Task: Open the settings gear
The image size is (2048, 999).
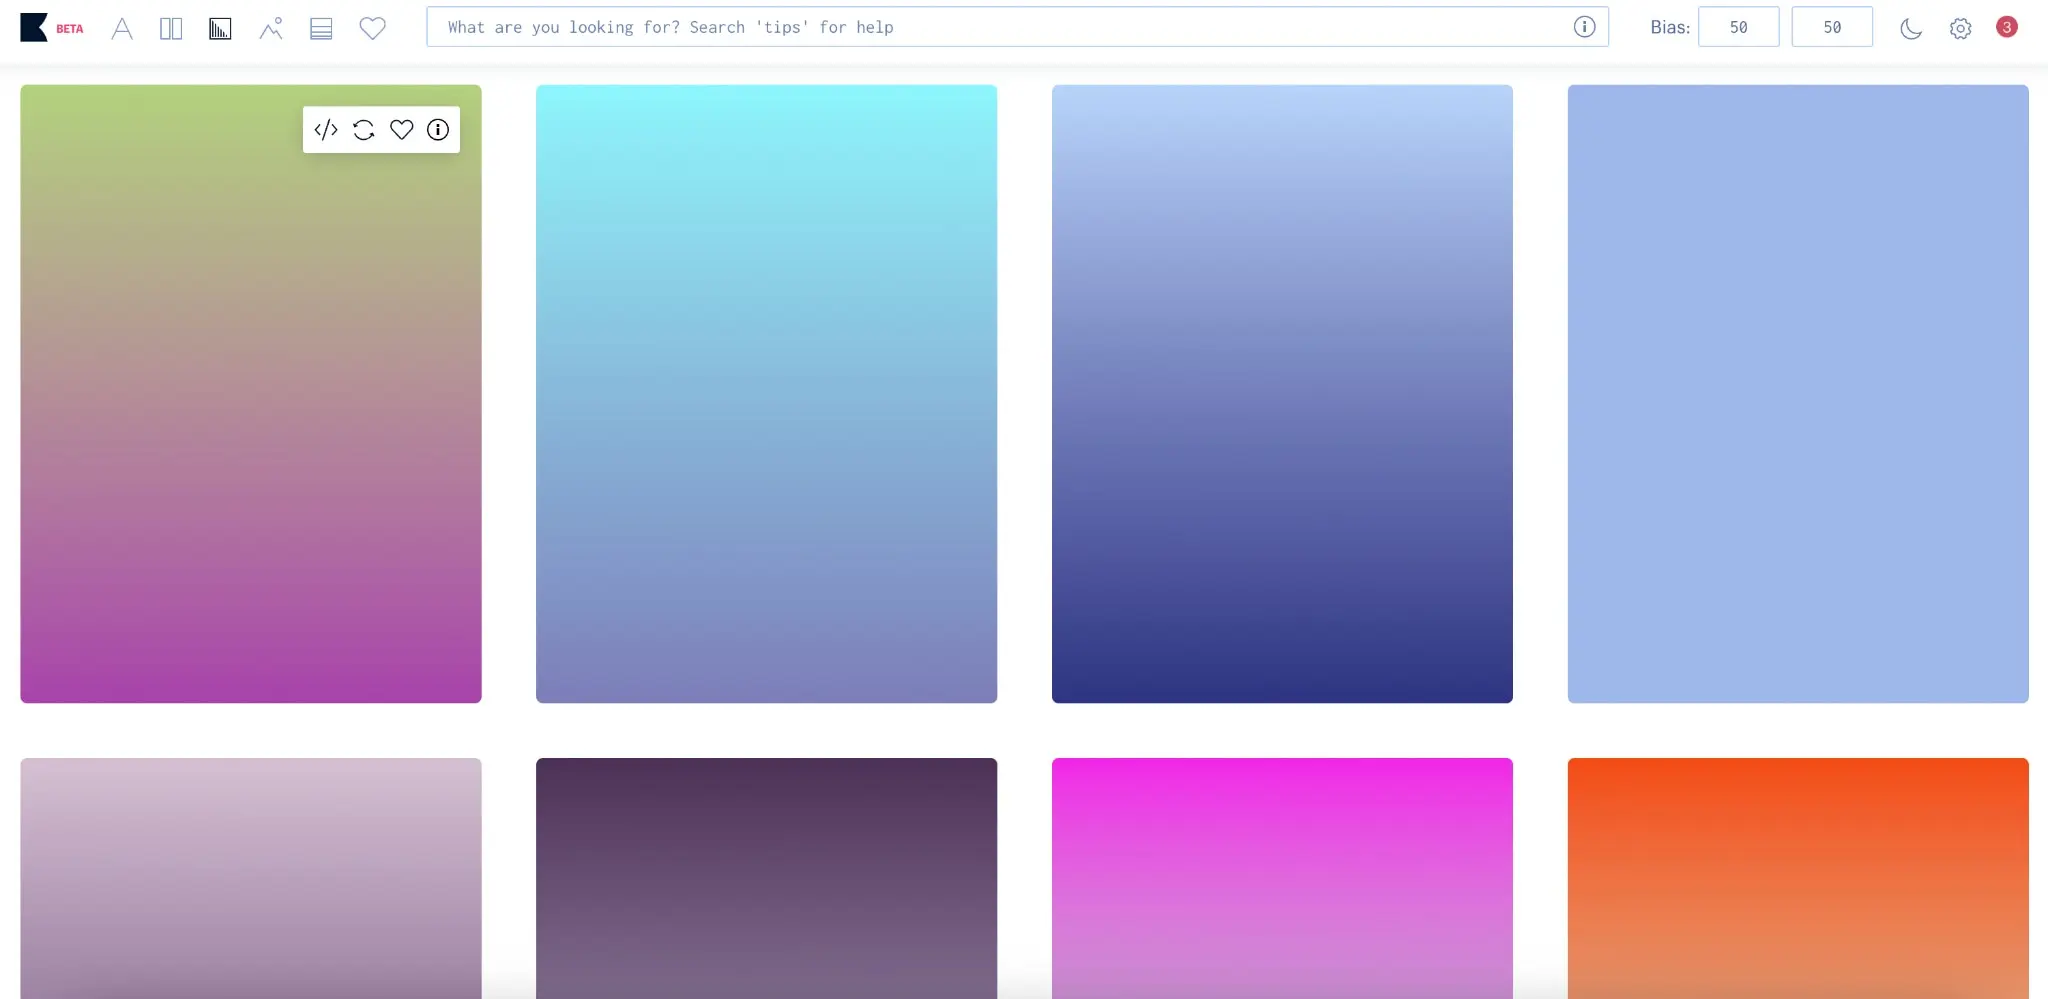Action: tap(1958, 27)
